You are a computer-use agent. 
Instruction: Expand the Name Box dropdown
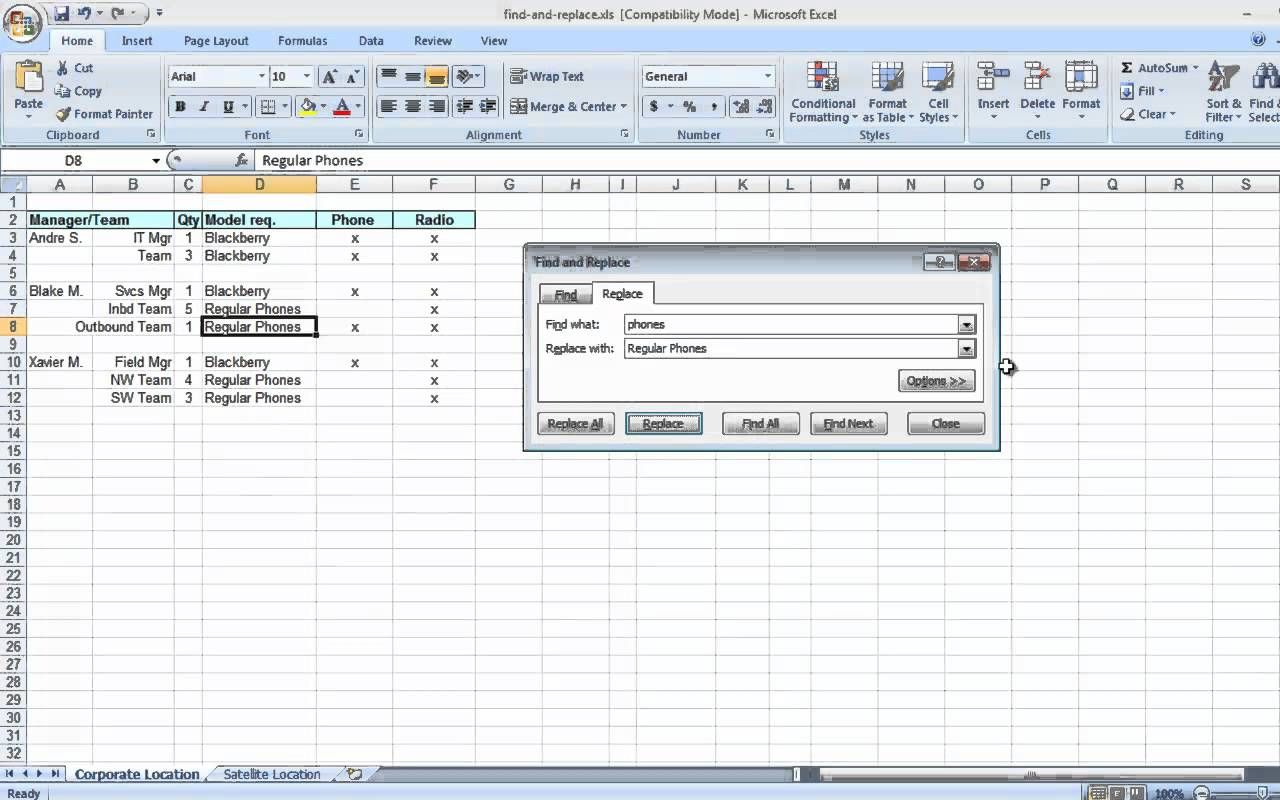tap(156, 161)
